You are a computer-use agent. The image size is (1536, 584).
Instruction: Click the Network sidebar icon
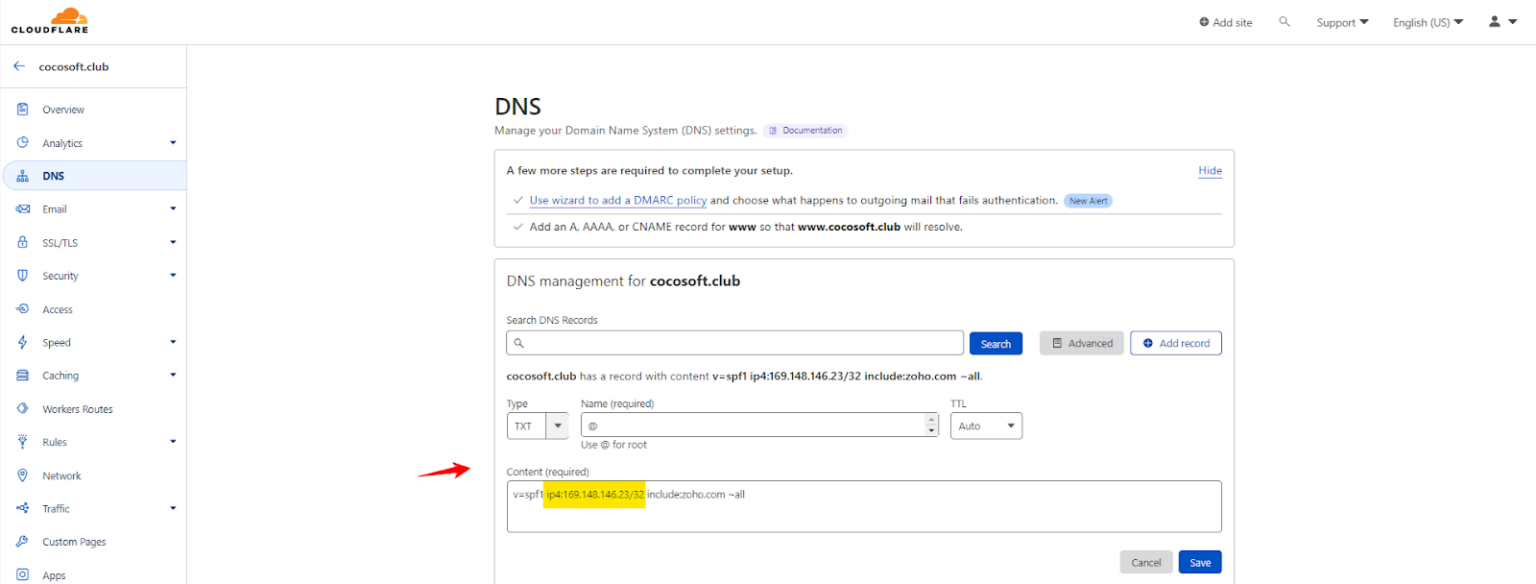(x=23, y=475)
